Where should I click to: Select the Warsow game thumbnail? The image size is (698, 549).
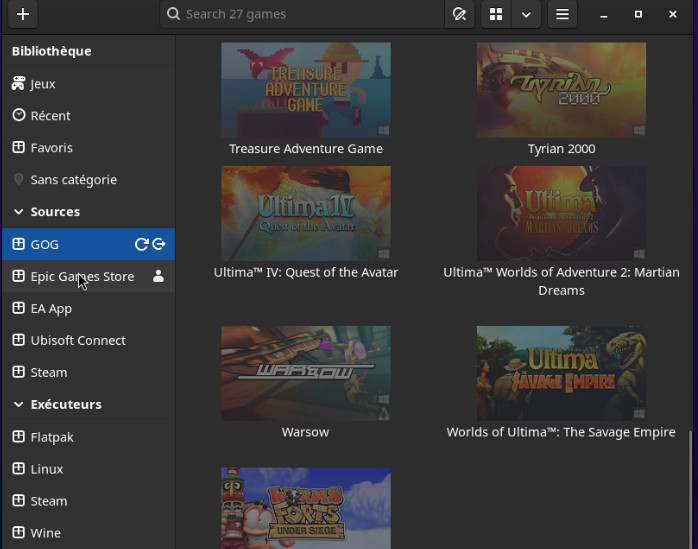305,373
